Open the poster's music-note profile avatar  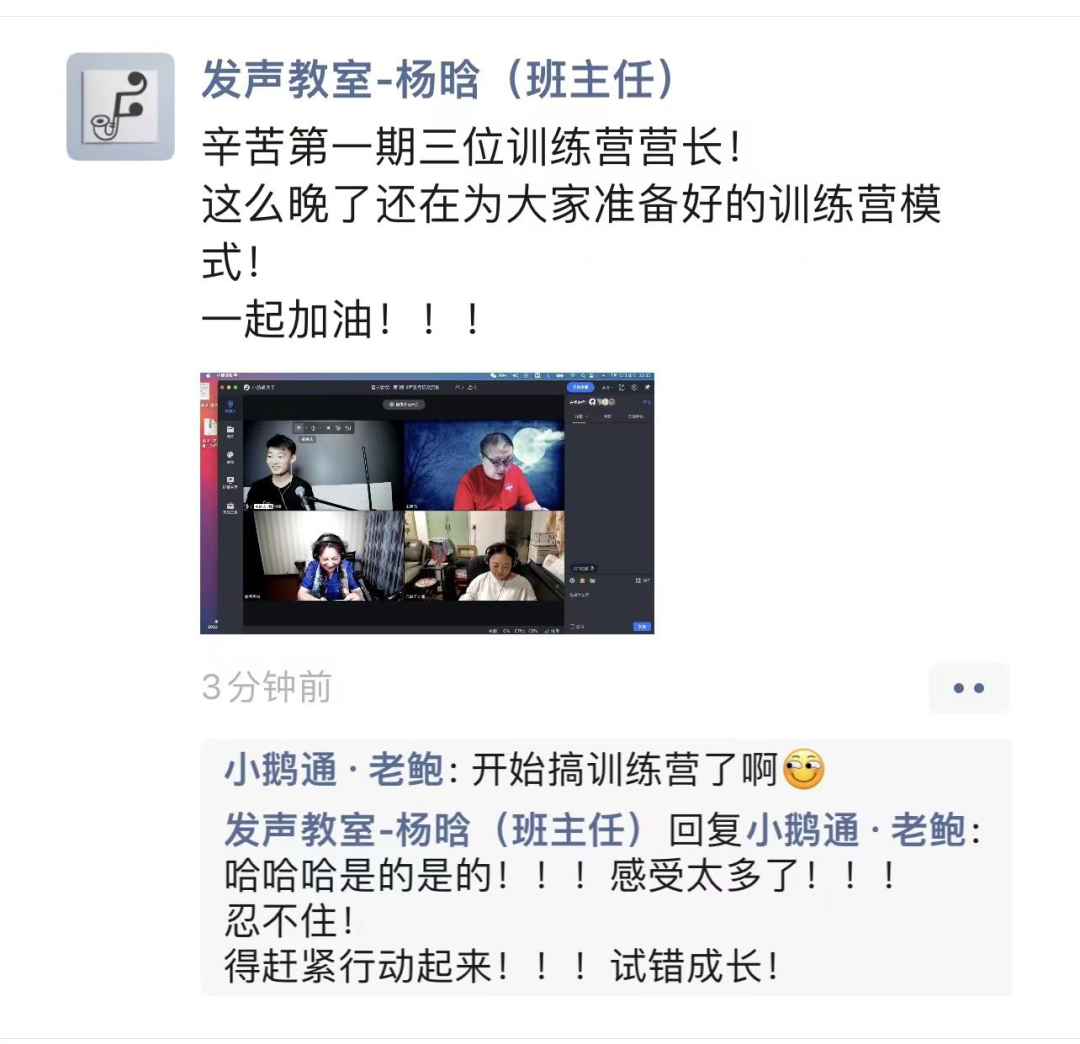coord(121,107)
